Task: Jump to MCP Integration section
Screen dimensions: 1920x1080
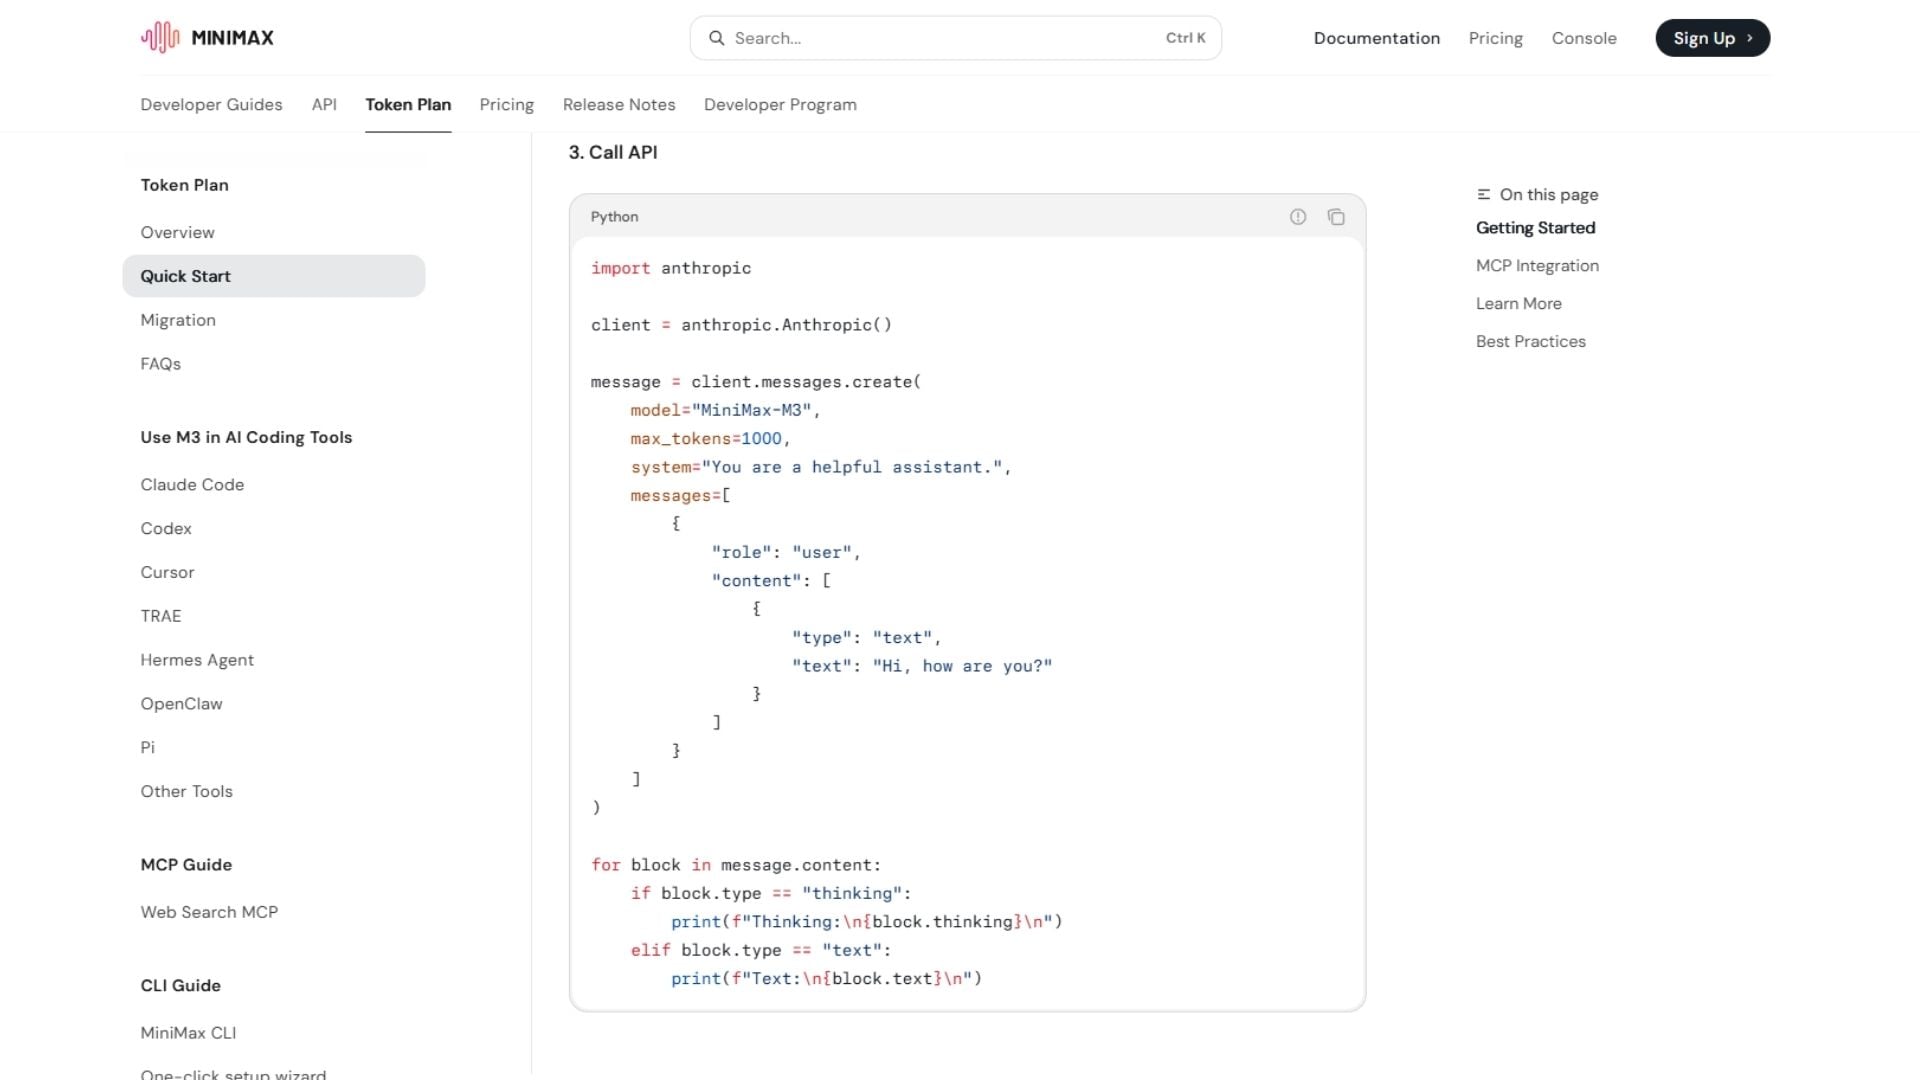Action: click(1537, 266)
